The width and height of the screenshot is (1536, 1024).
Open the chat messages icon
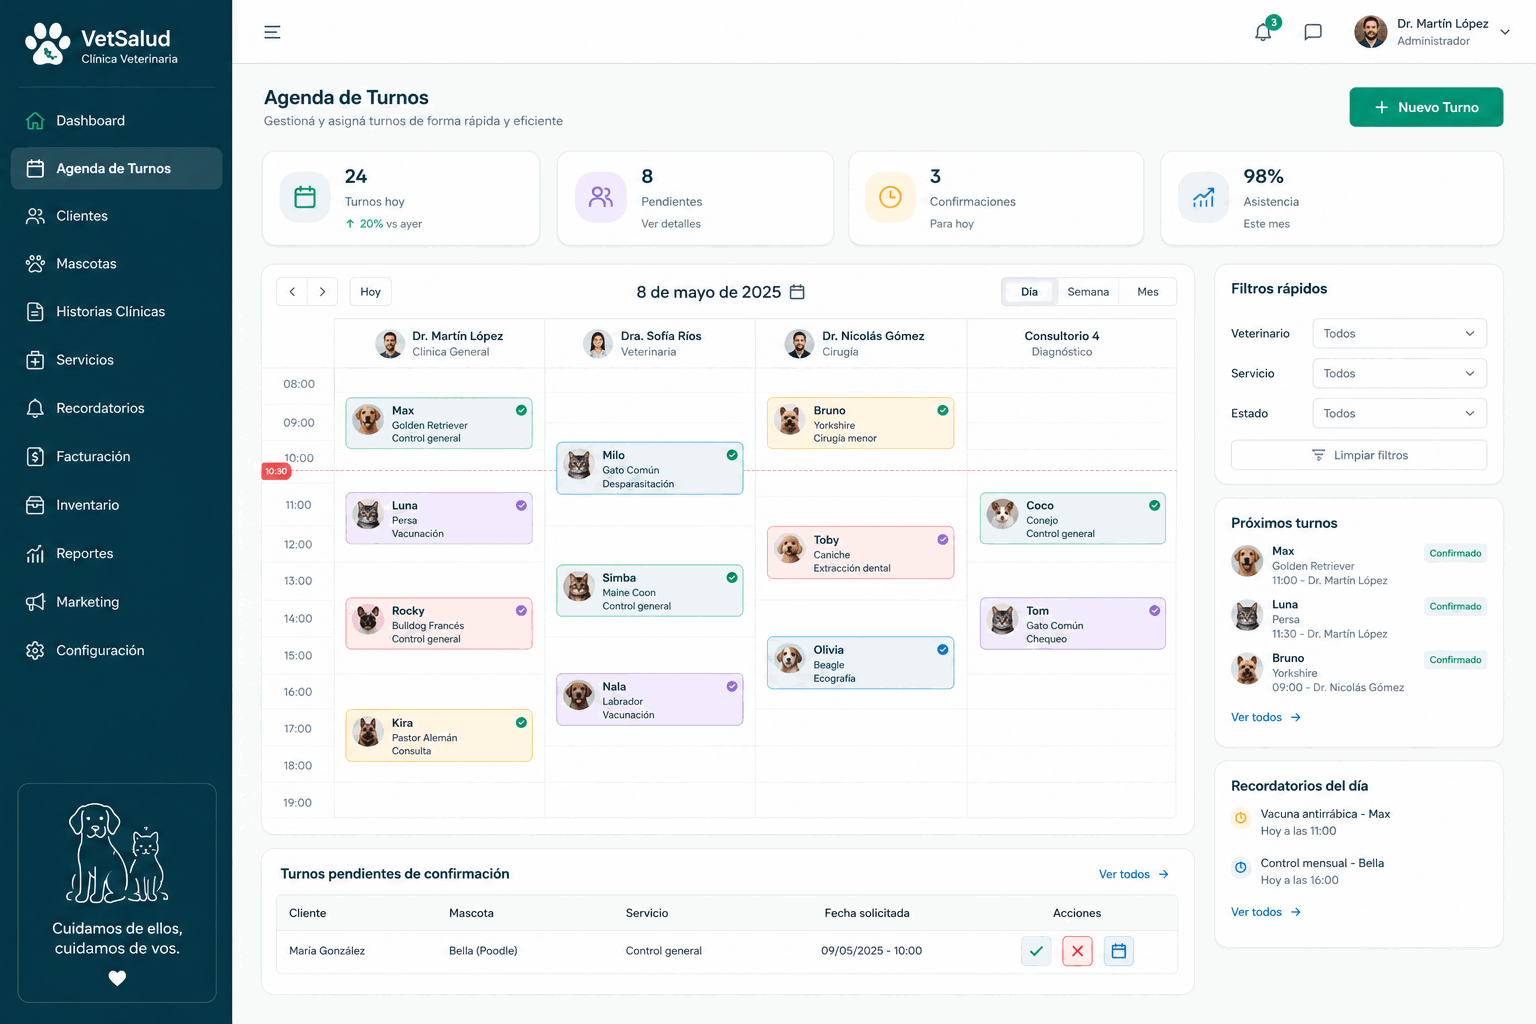point(1313,32)
